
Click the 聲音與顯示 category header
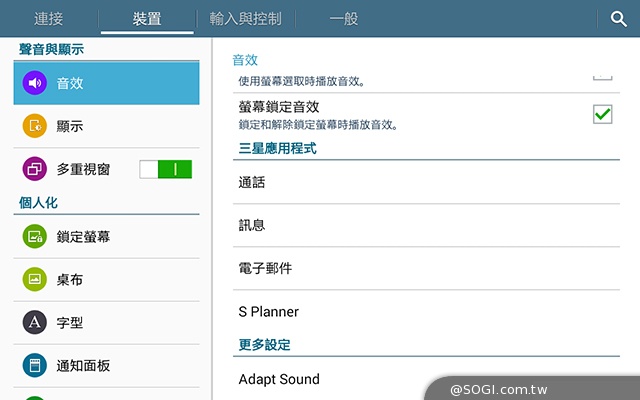click(x=51, y=49)
